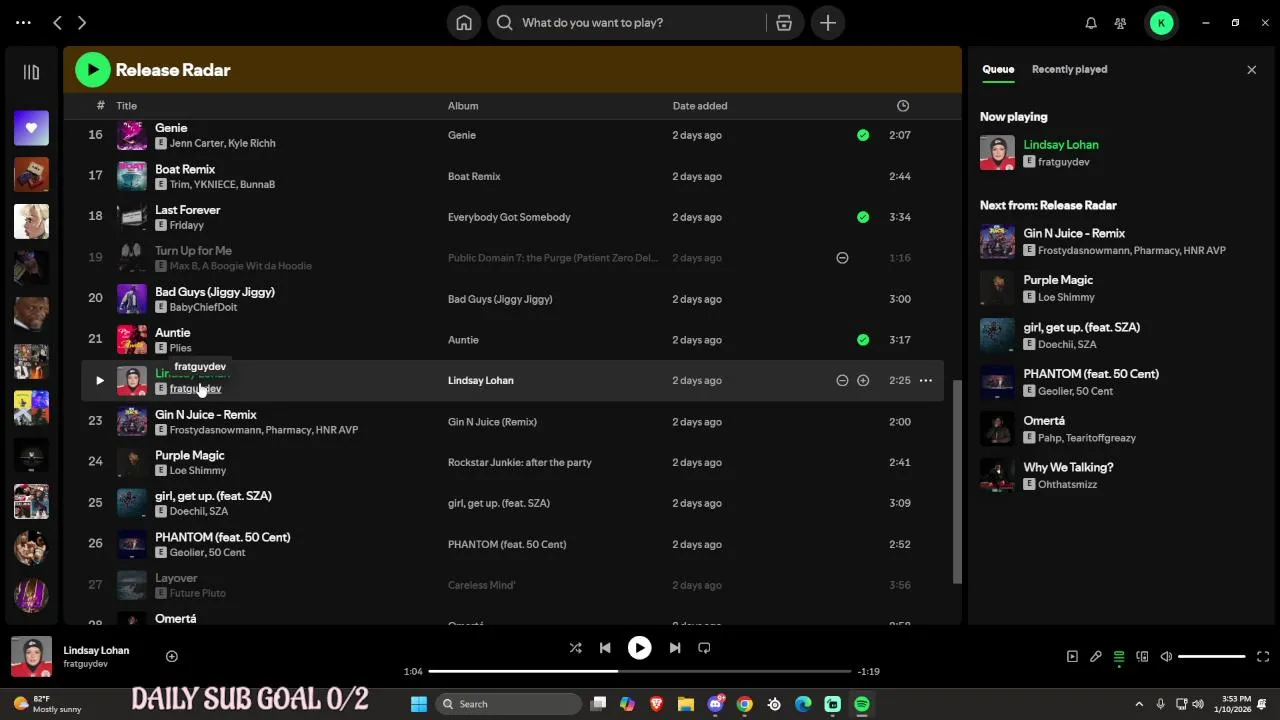1280x720 pixels.
Task: Open more options for Lindsay Lohan row
Action: pyautogui.click(x=926, y=381)
